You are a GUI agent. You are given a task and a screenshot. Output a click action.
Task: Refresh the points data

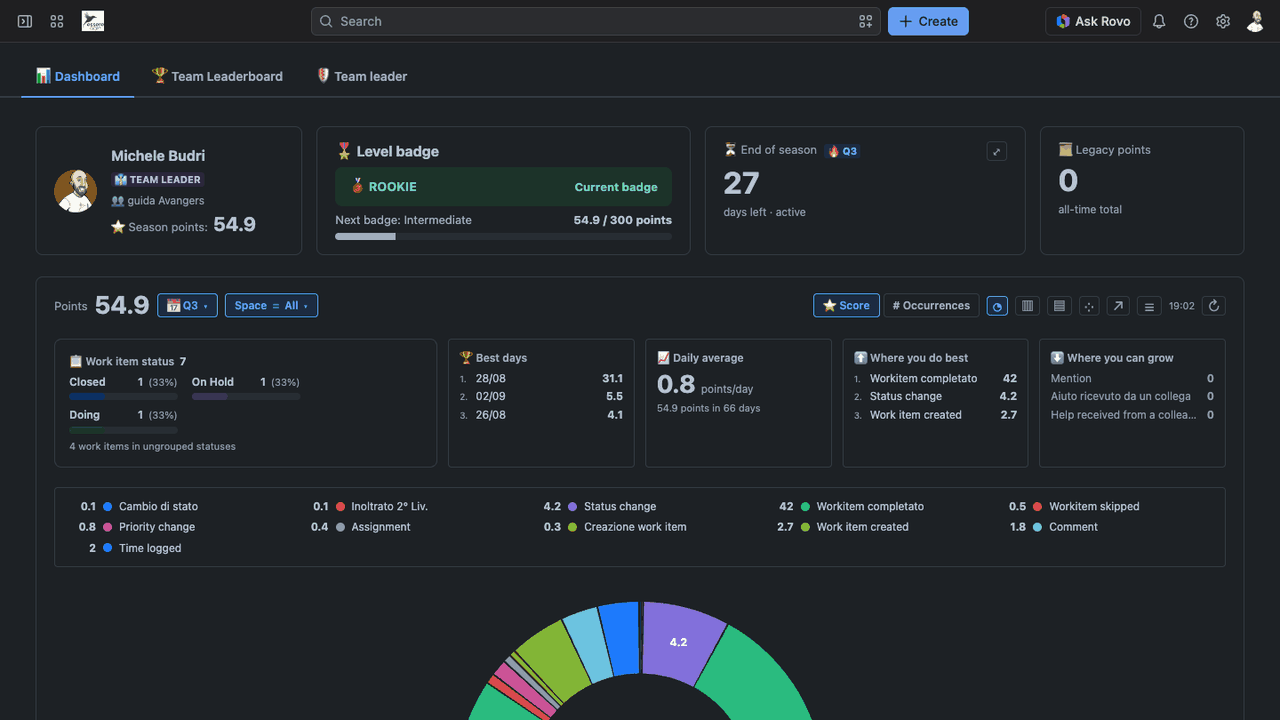click(1214, 306)
